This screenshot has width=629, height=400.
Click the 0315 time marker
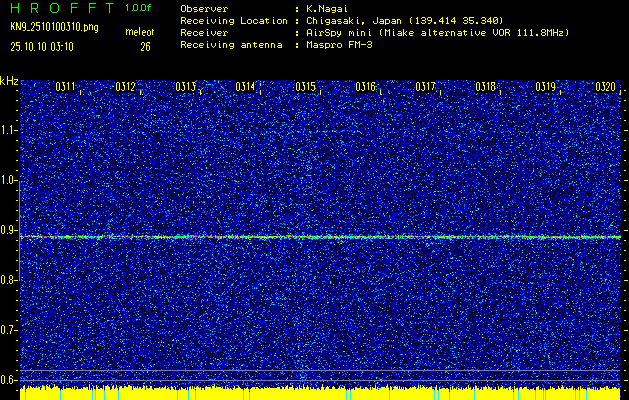coord(306,87)
